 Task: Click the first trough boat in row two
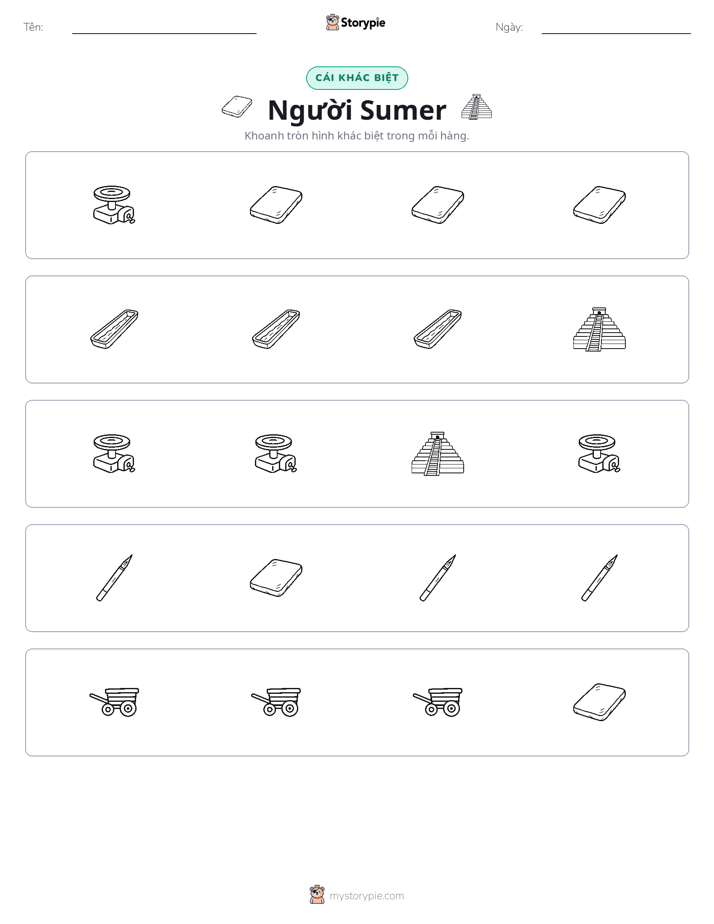click(x=114, y=329)
